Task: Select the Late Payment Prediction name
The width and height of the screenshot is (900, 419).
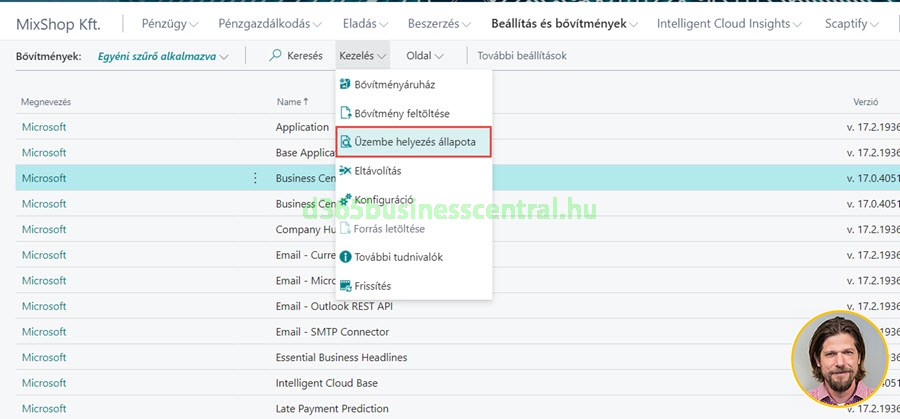Action: click(x=332, y=409)
